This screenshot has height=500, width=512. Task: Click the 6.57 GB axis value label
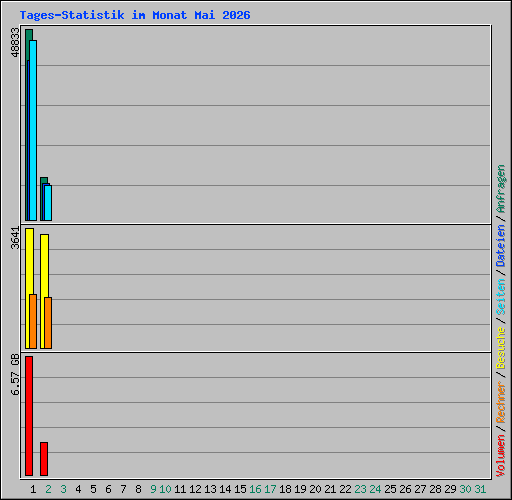pyautogui.click(x=15, y=374)
